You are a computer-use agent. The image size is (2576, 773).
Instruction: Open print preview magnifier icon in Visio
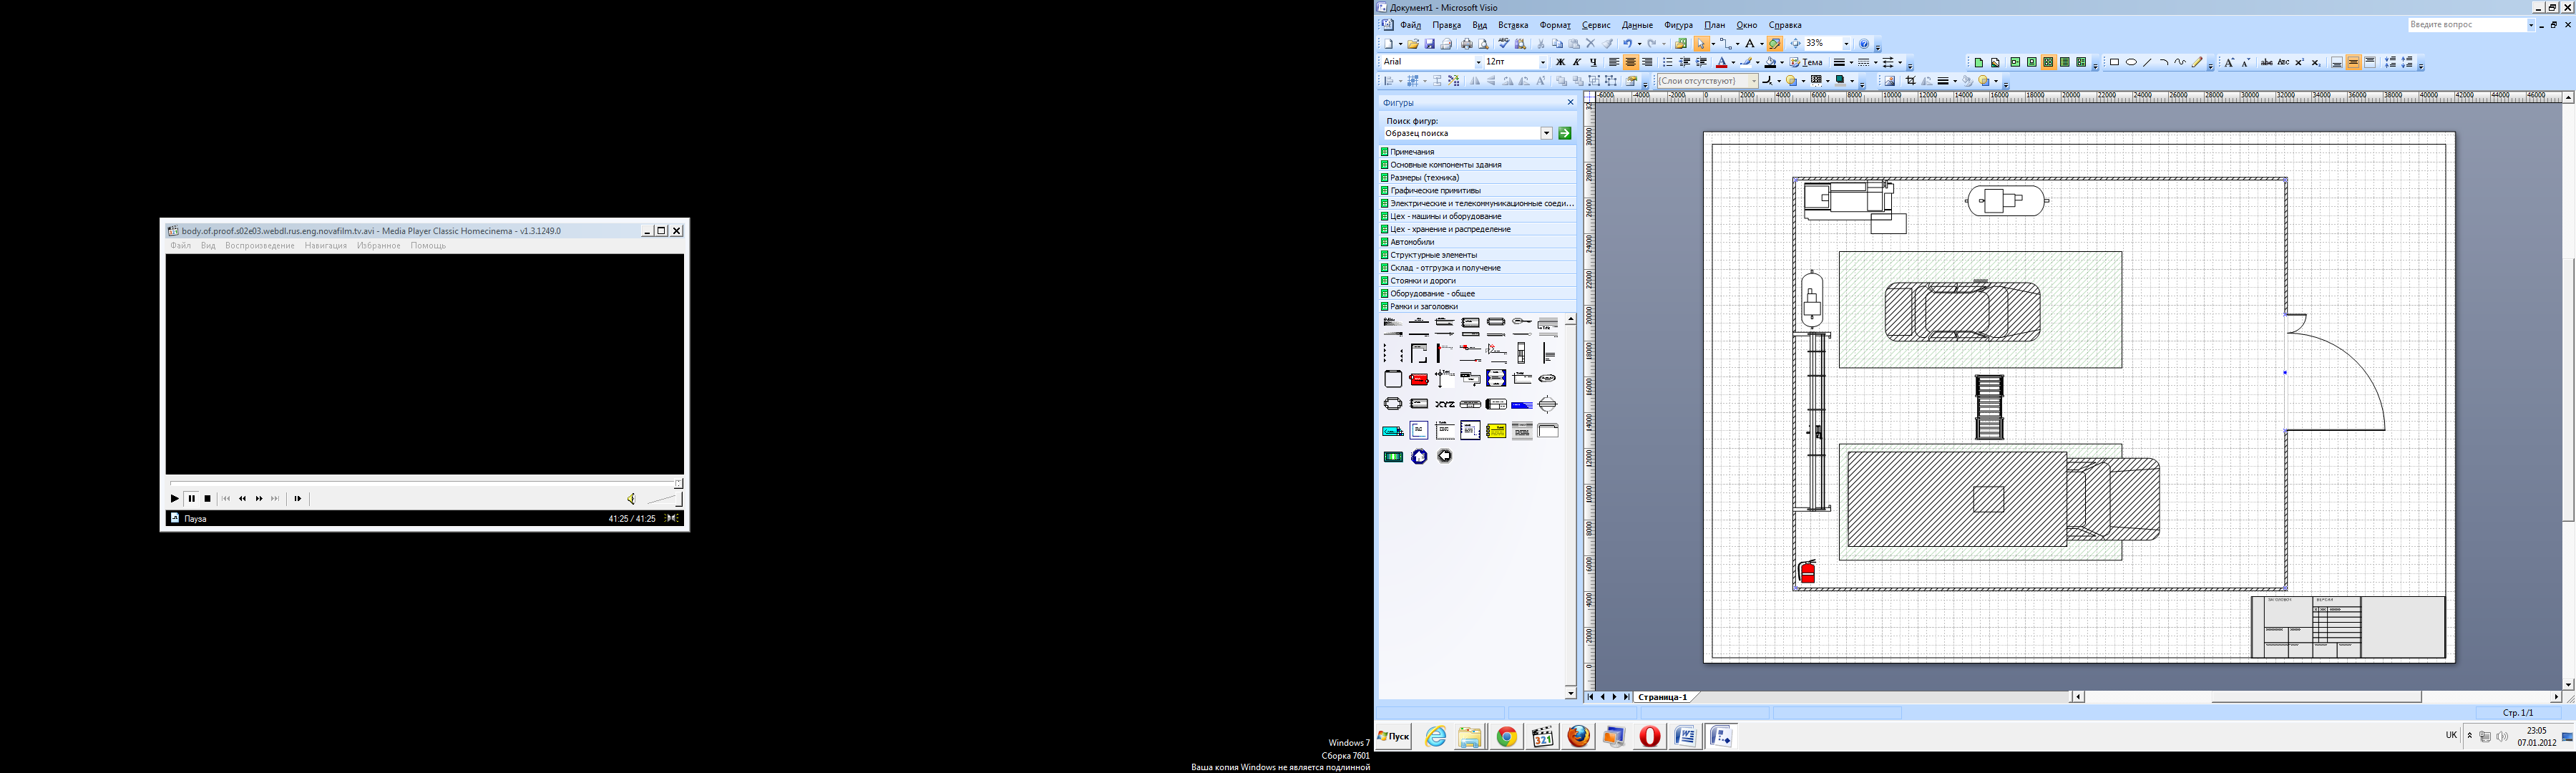tap(1484, 44)
